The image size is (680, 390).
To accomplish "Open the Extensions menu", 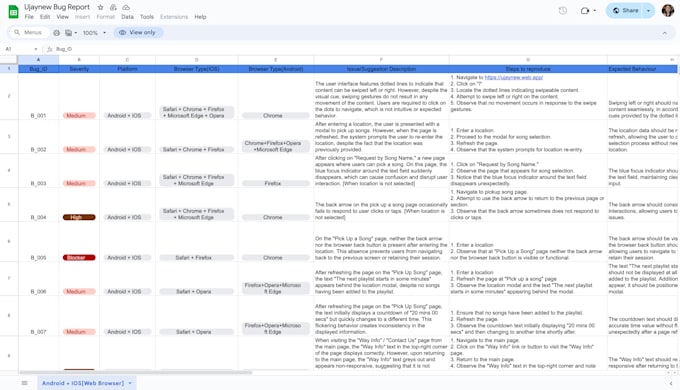I will click(174, 17).
